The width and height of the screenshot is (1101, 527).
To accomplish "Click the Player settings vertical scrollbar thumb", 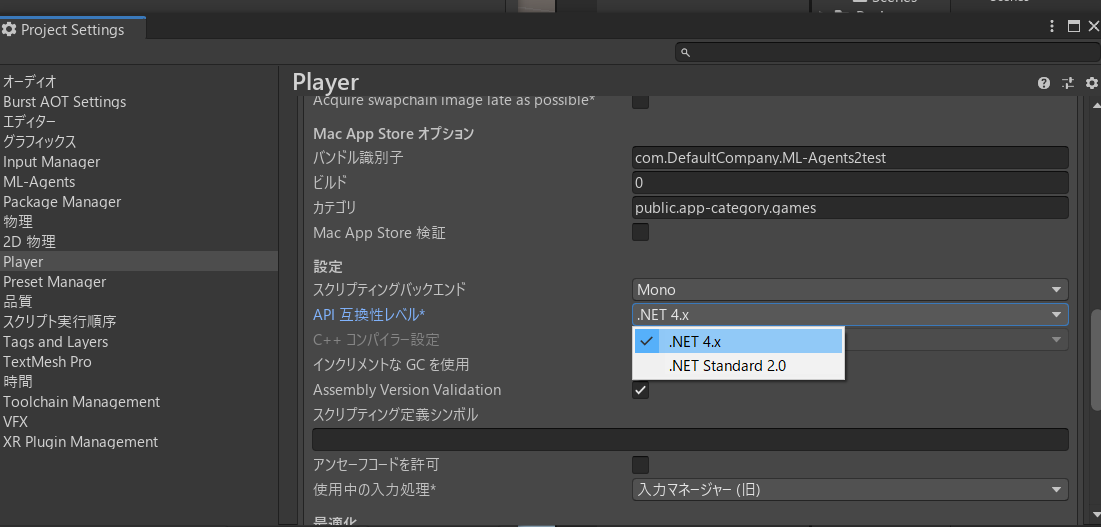I will click(1096, 360).
